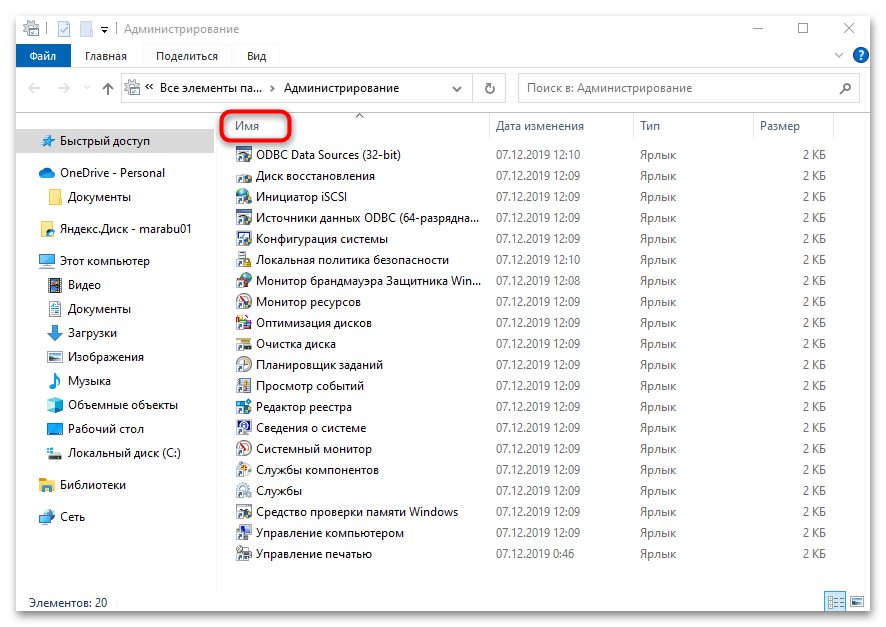Refresh the folder with the reload button
The width and height of the screenshot is (886, 627).
tap(489, 88)
